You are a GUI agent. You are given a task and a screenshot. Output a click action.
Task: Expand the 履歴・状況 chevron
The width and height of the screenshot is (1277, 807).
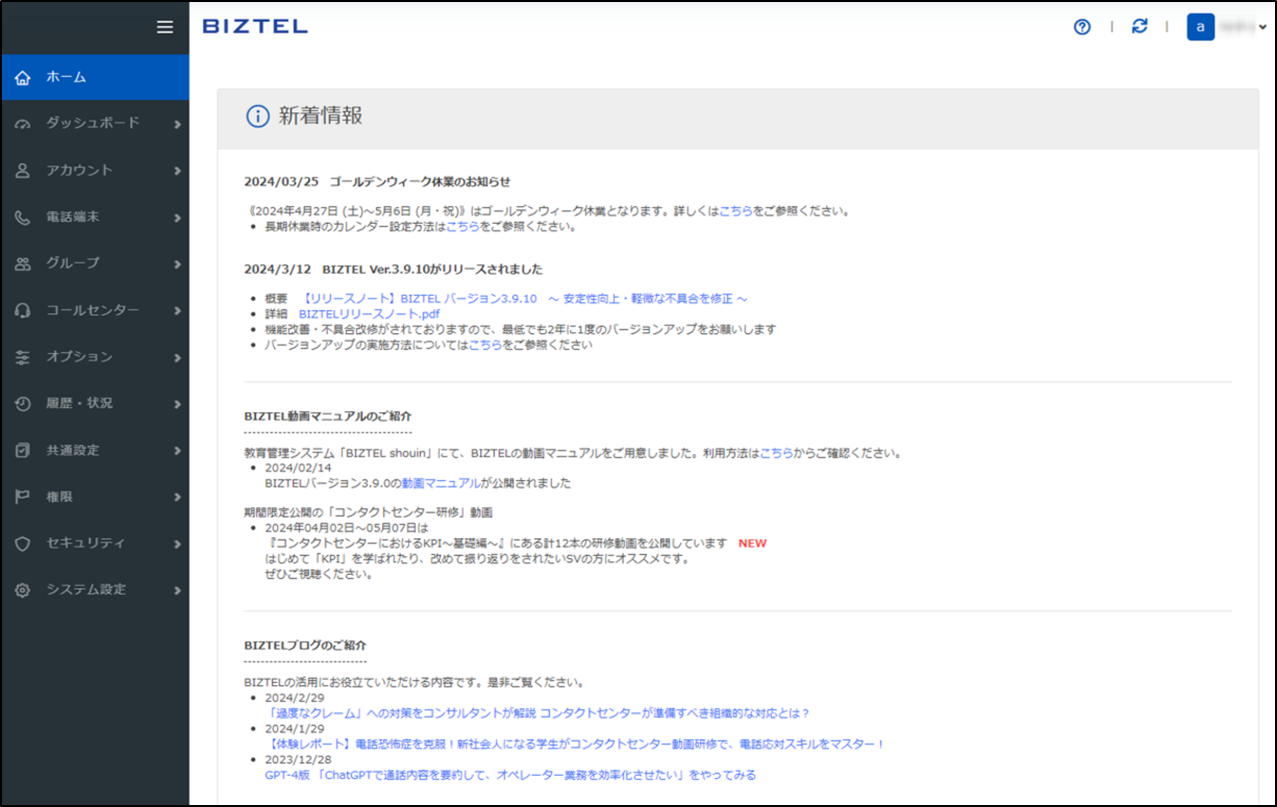pyautogui.click(x=177, y=404)
